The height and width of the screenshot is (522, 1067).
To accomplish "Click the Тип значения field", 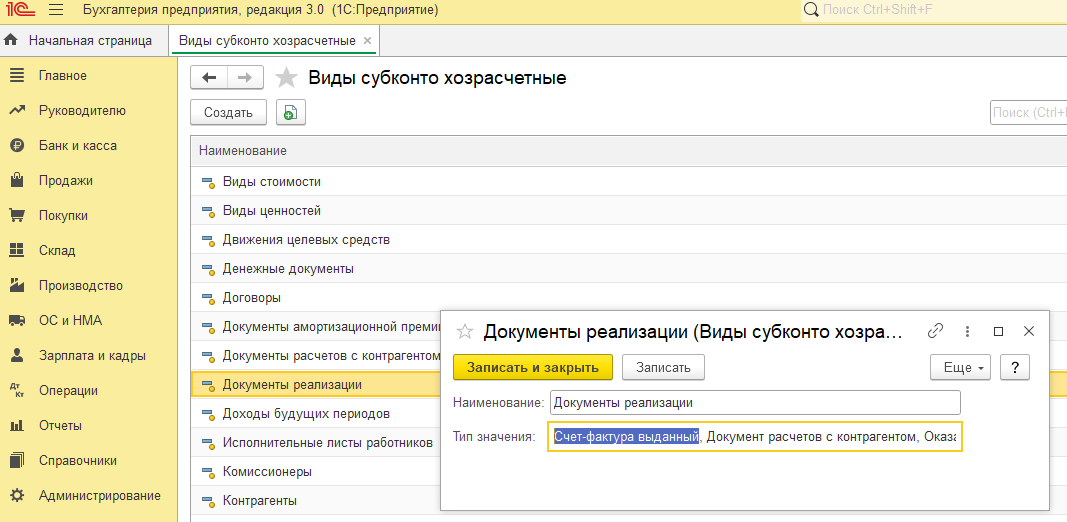I will tap(755, 437).
